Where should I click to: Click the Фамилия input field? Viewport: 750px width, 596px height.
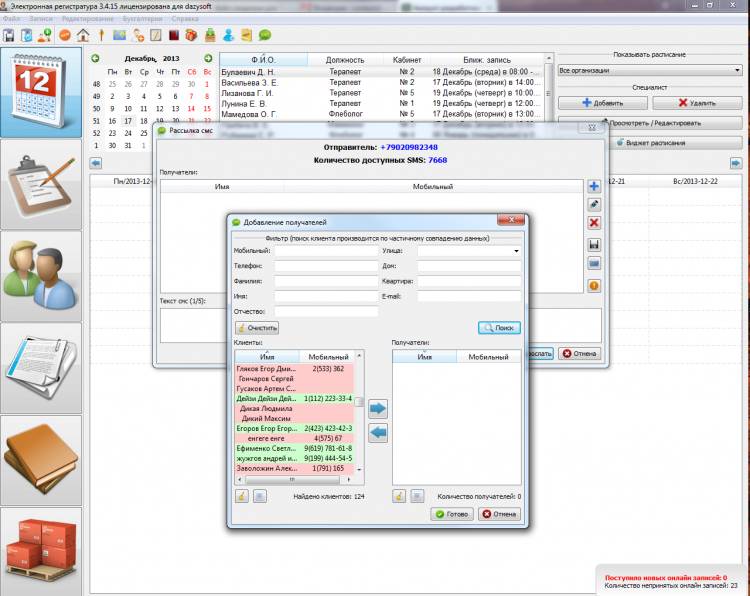point(326,282)
